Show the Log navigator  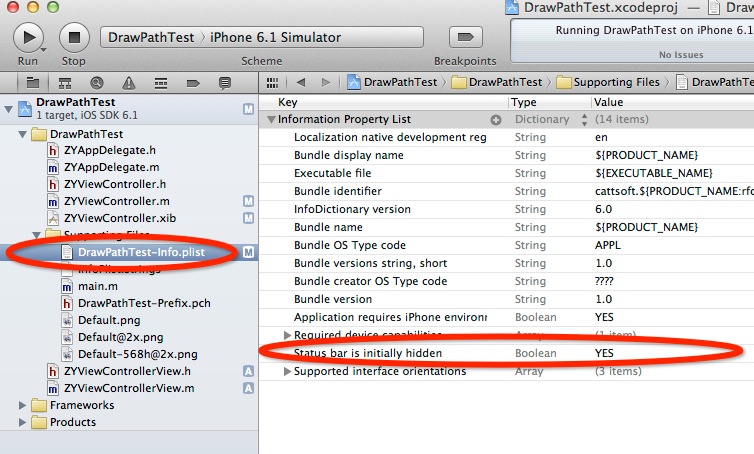(225, 83)
